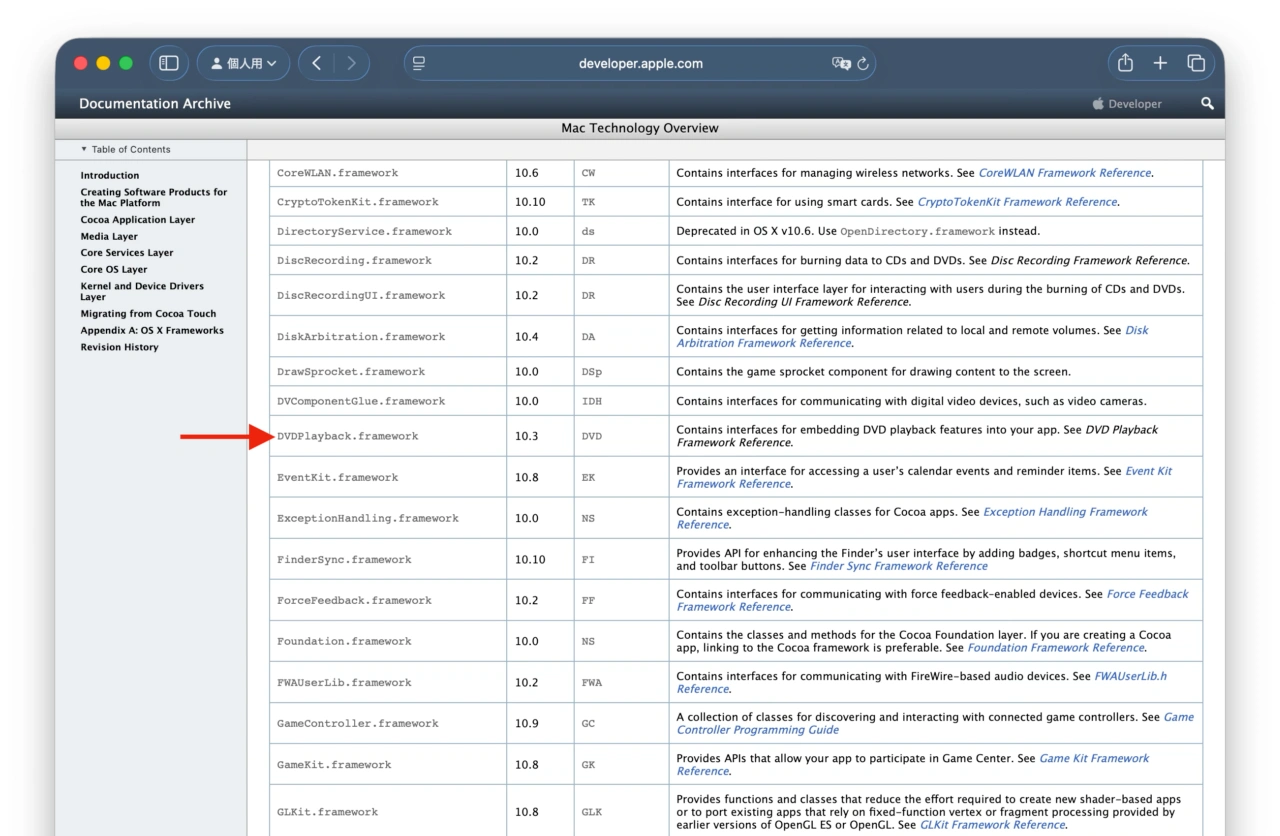Click the translate page icon
This screenshot has width=1280, height=836.
point(841,63)
